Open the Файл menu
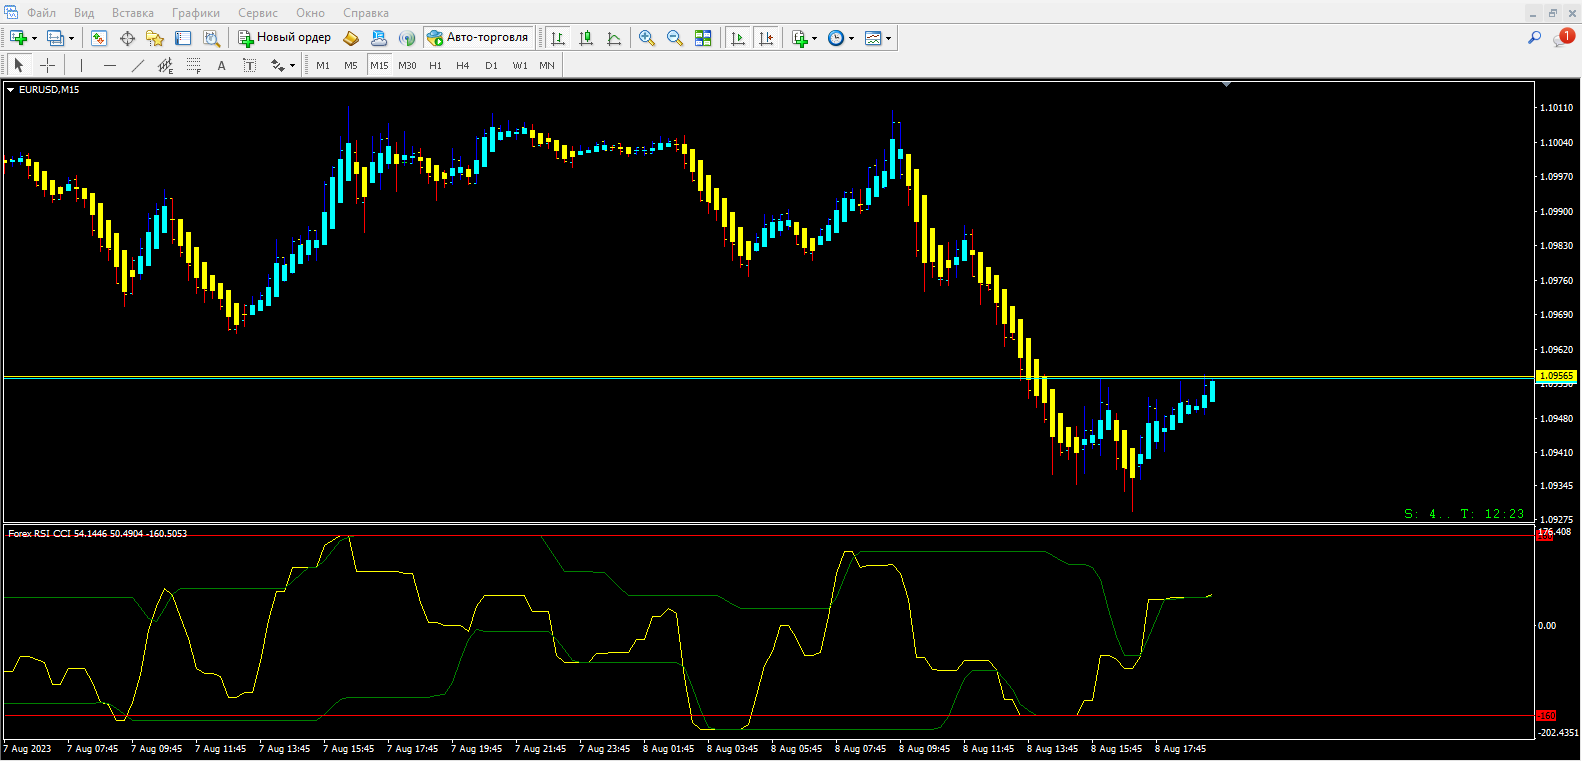Screen dimensions: 1582x762 (x=41, y=13)
